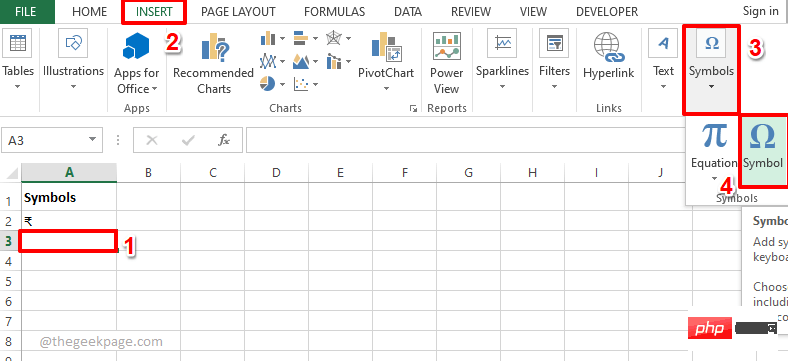The image size is (788, 361).
Task: Insert a scatter chart
Action: point(301,83)
